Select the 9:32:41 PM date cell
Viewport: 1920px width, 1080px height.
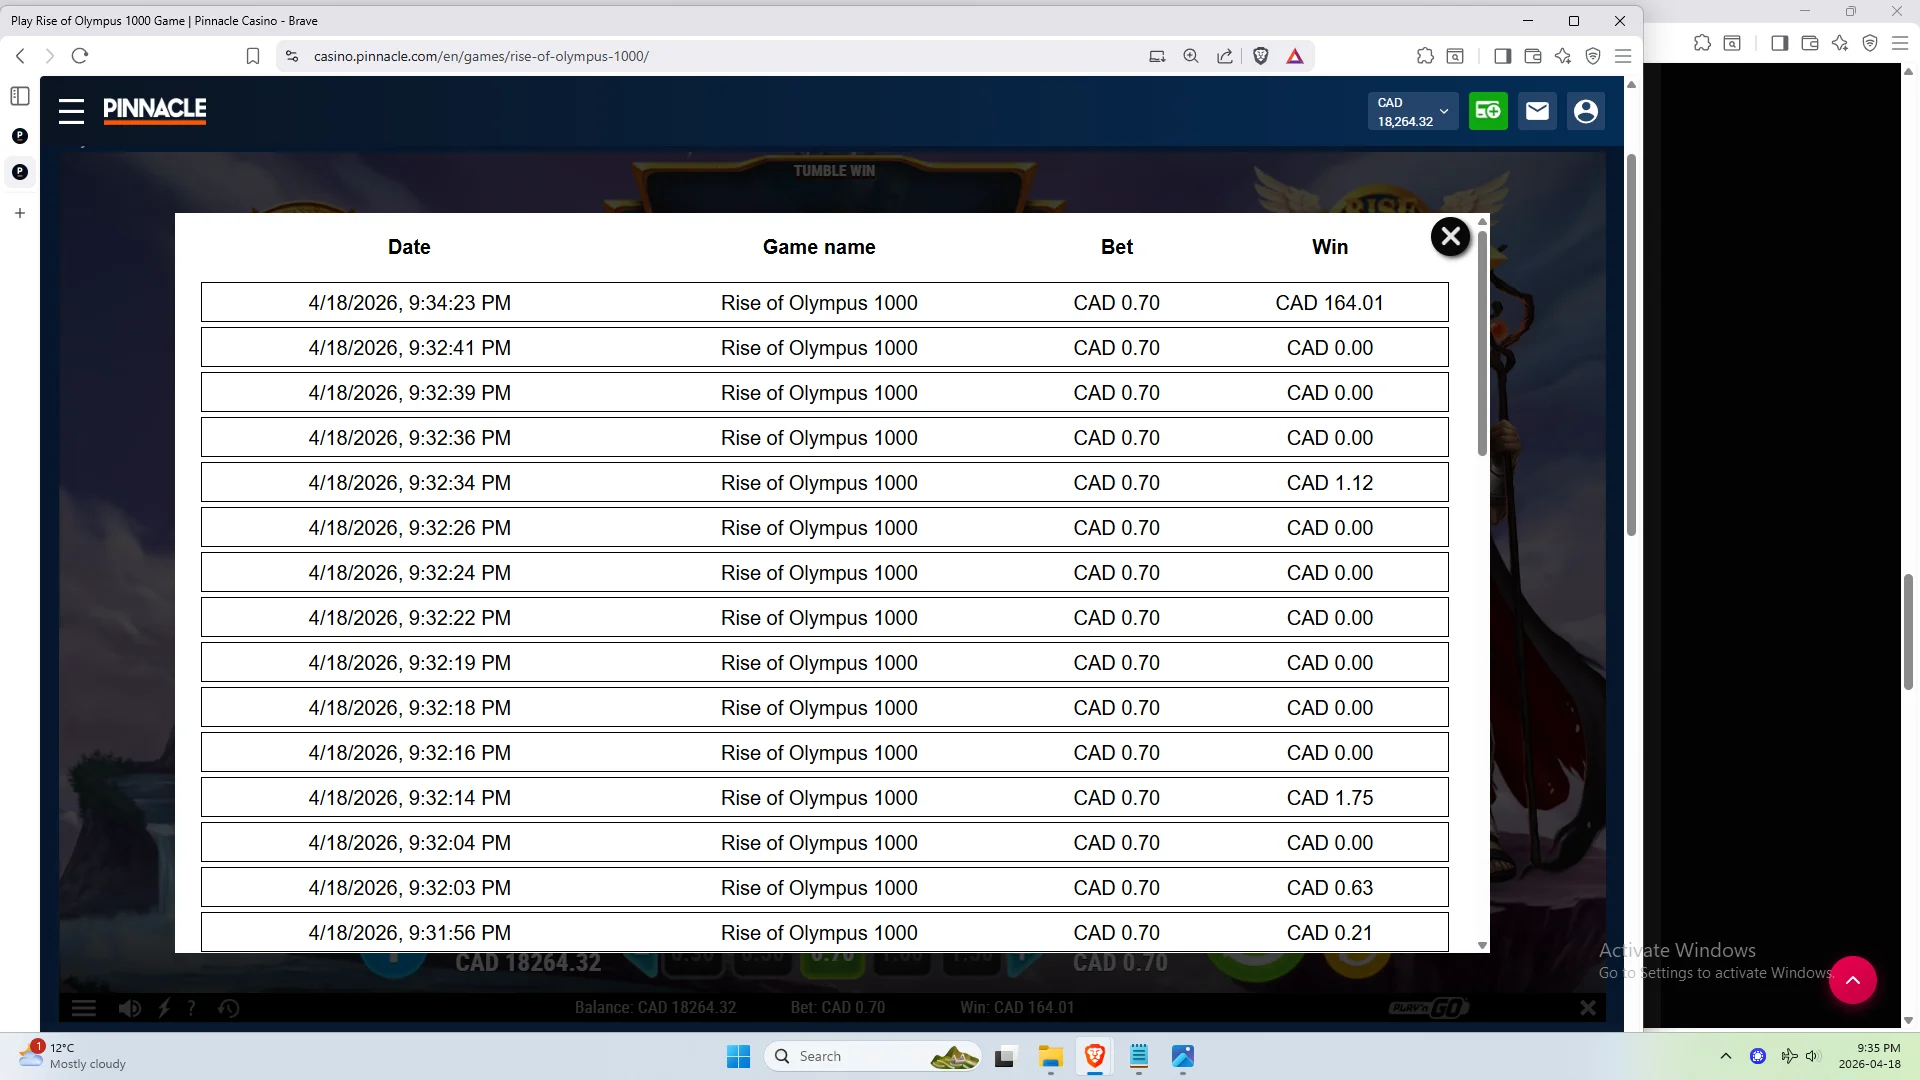[x=409, y=348]
